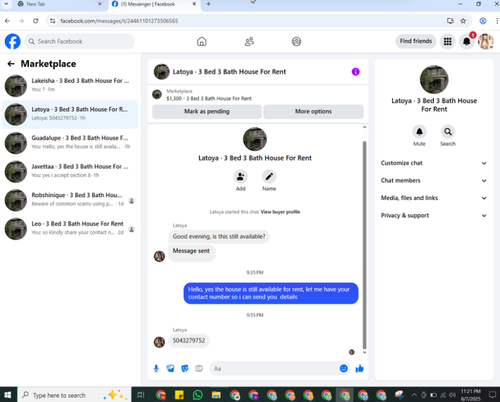The height and width of the screenshot is (402, 500).
Task: Click the Find friends button
Action: (416, 41)
